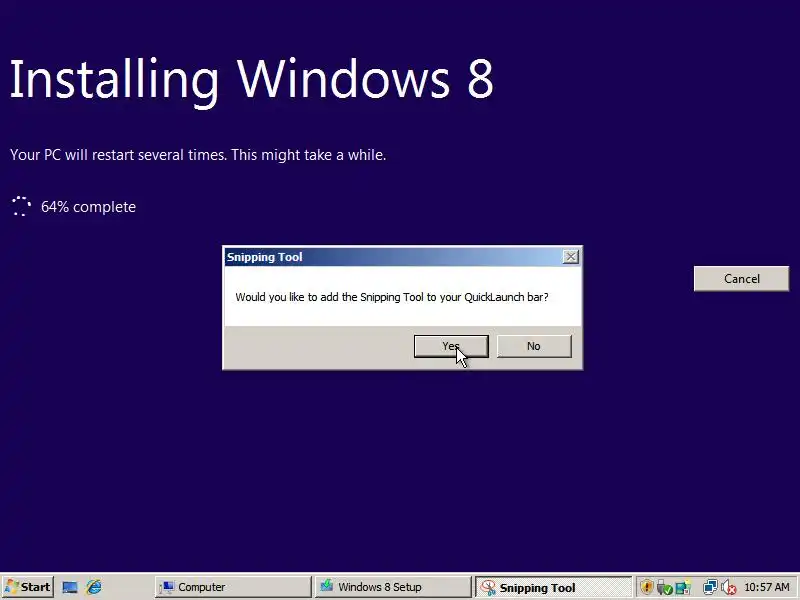
Task: Click Yes in the Snipping Tool dialog
Action: (451, 346)
